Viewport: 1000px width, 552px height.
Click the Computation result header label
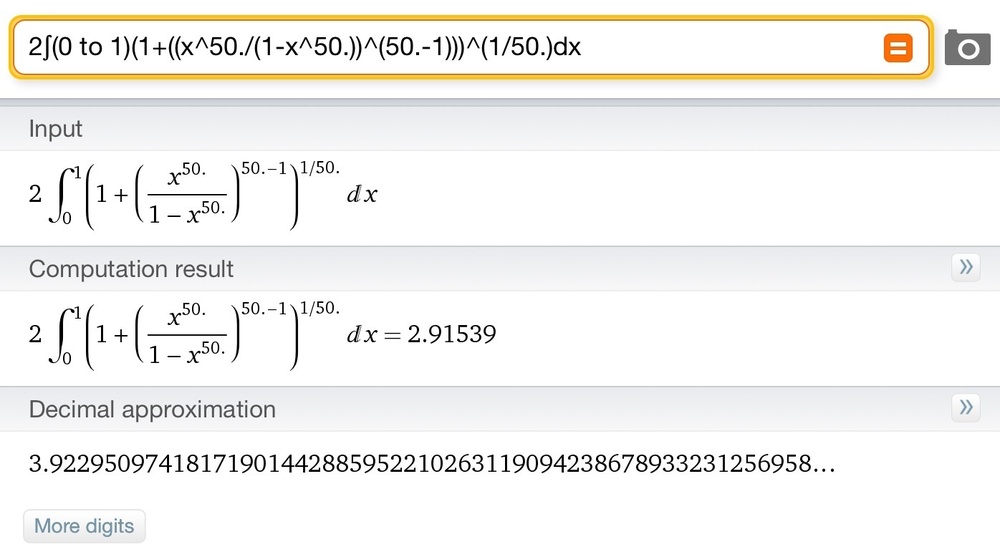pyautogui.click(x=131, y=269)
